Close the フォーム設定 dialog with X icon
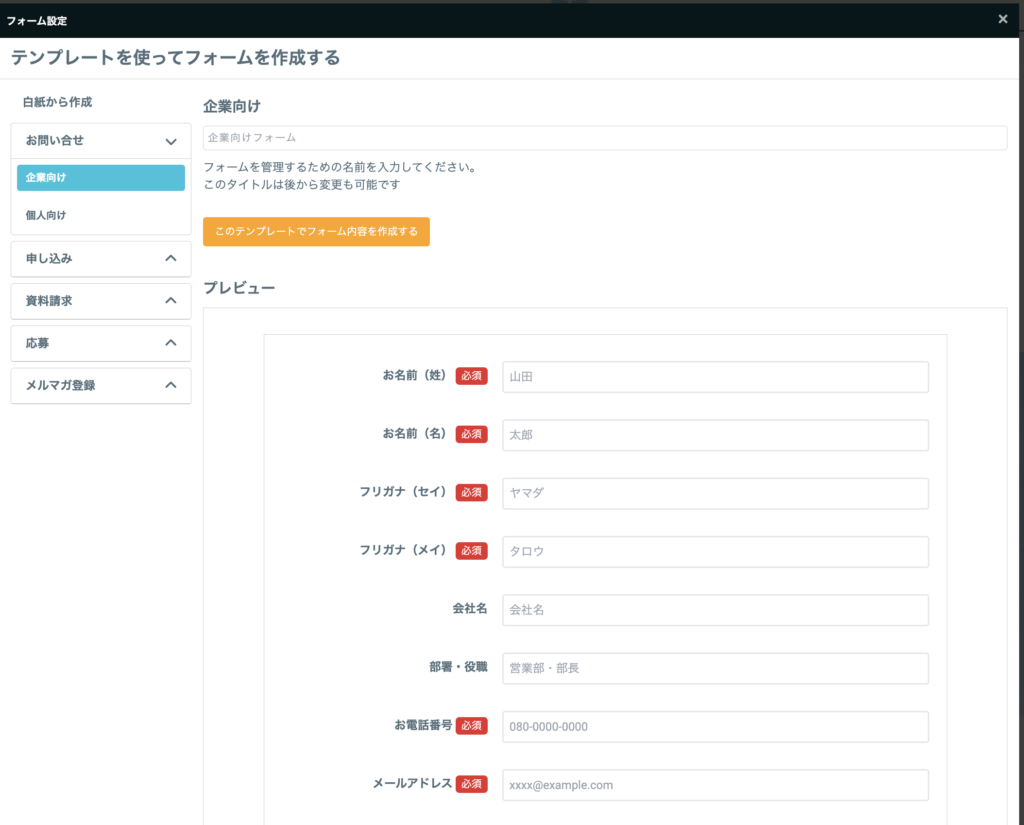Image resolution: width=1024 pixels, height=825 pixels. [x=1002, y=19]
